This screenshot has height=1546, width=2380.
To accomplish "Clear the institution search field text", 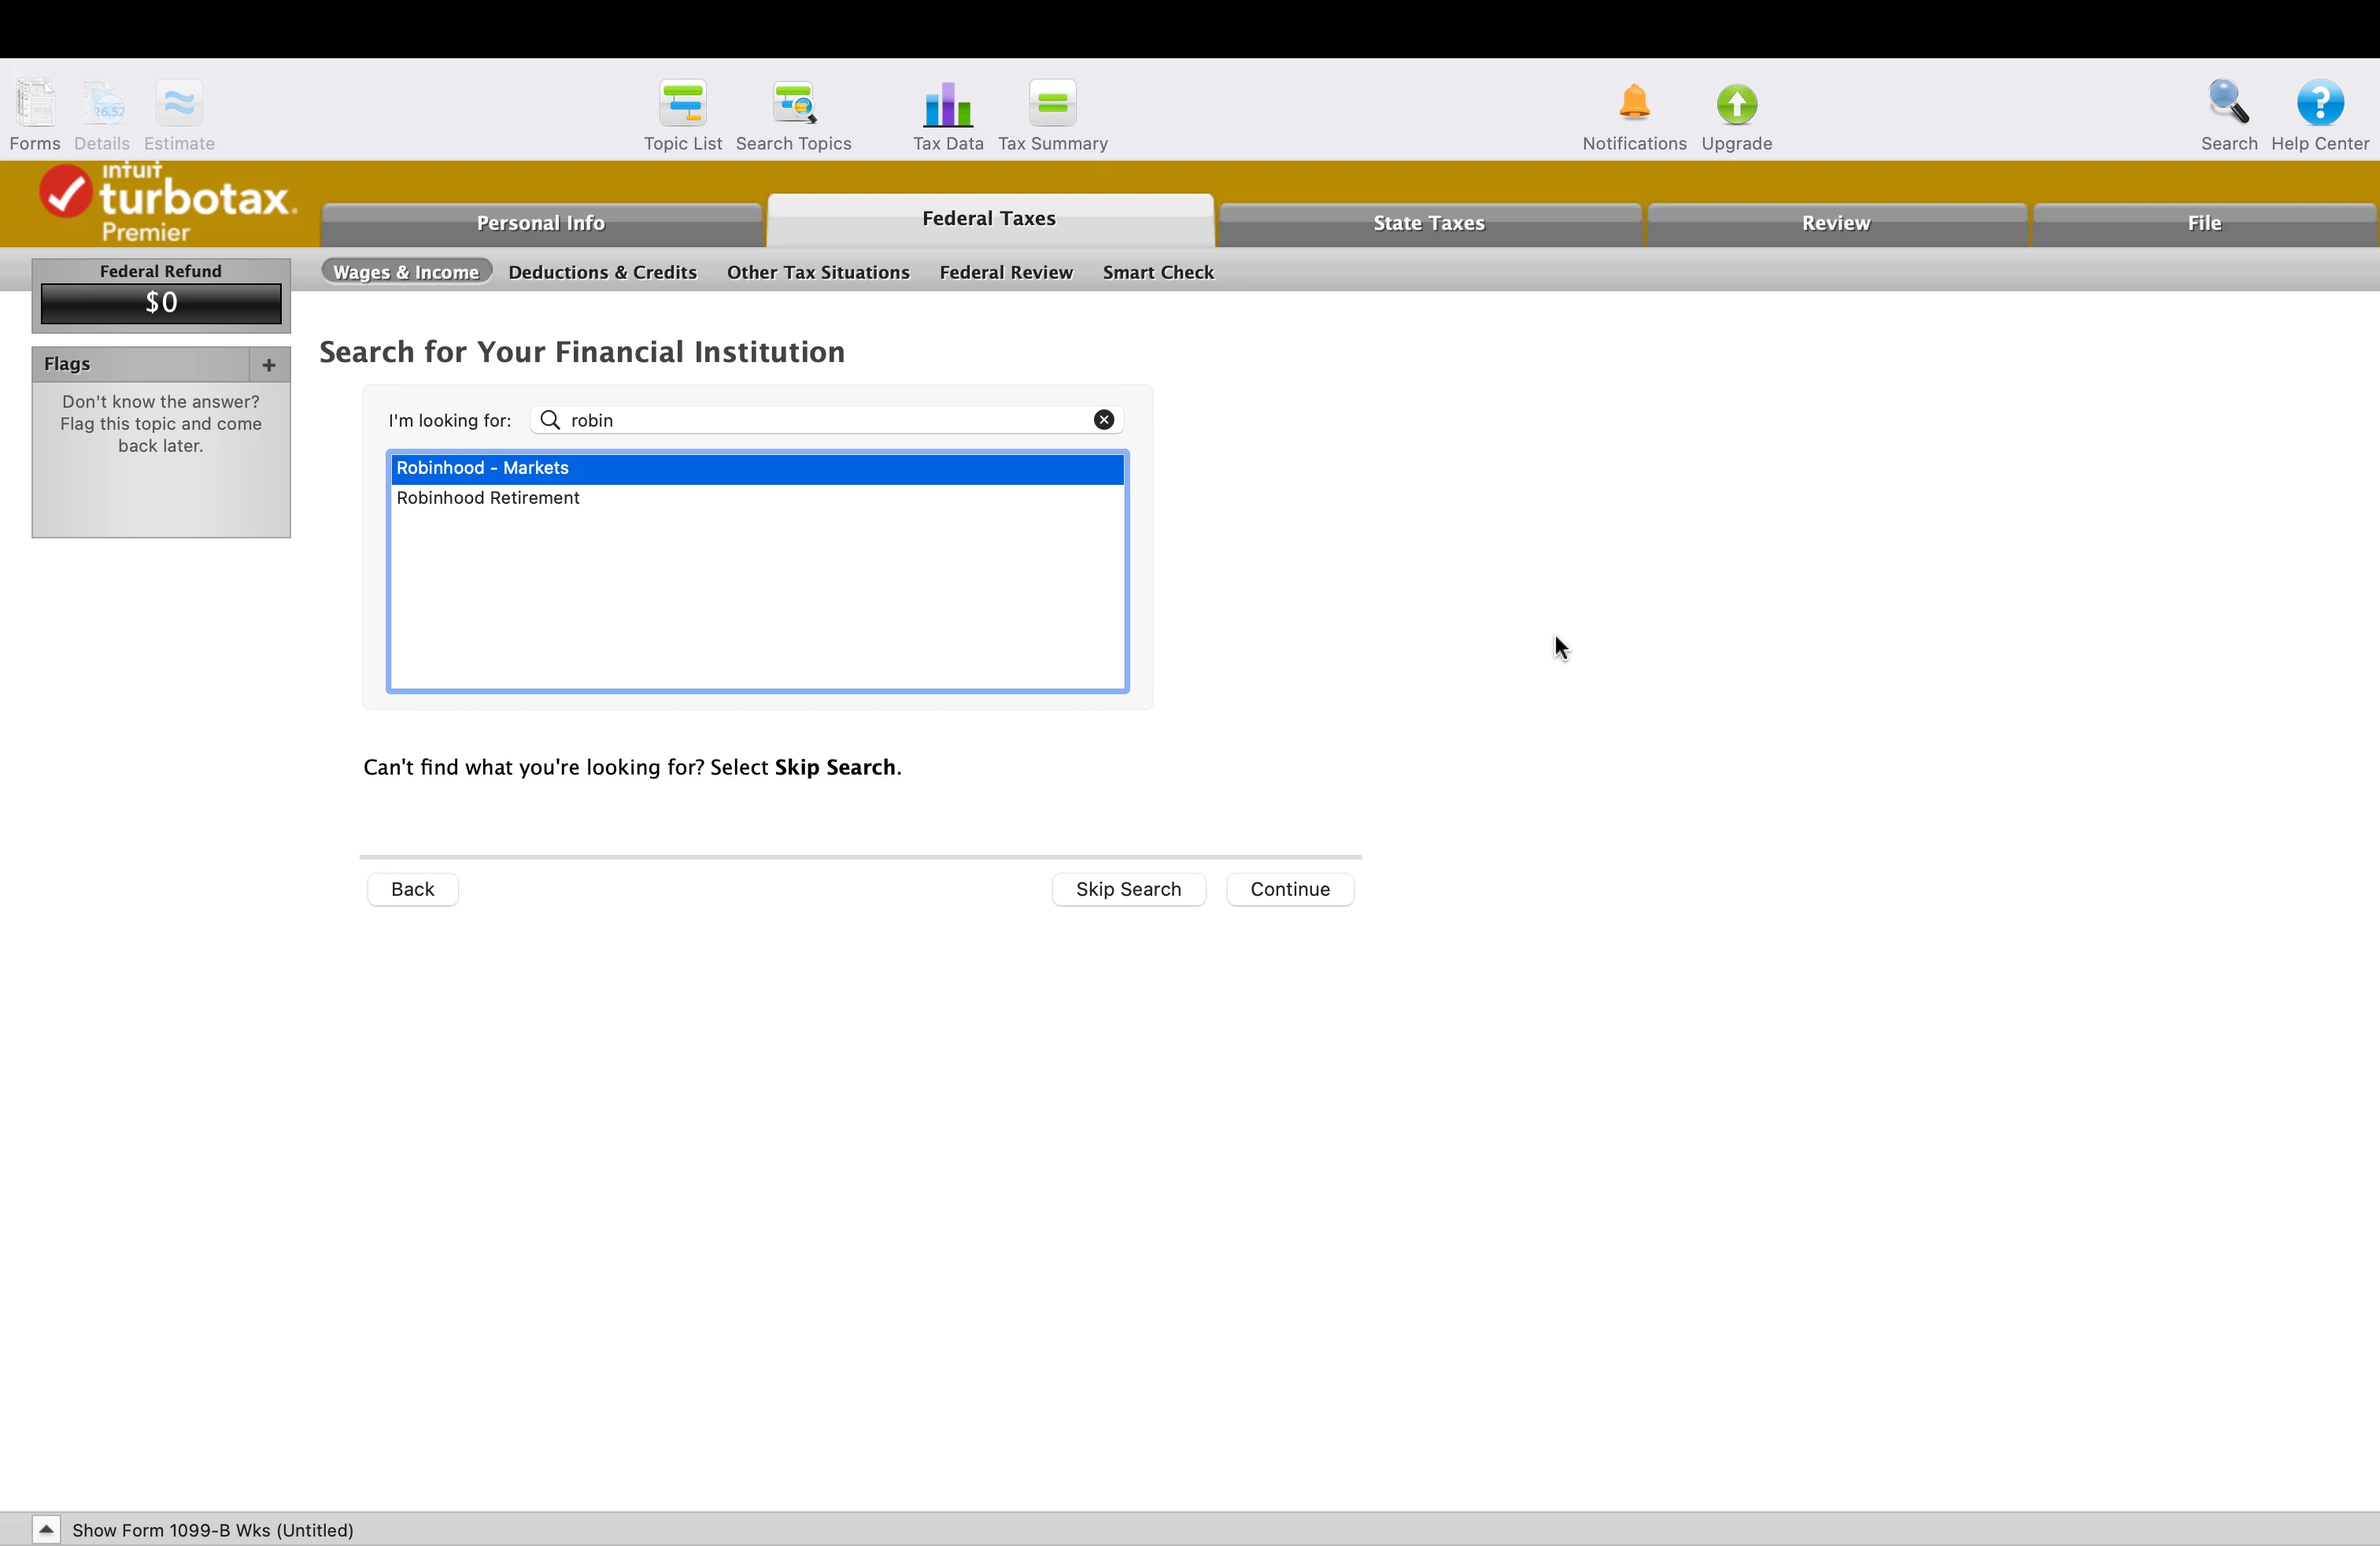I will point(1103,420).
